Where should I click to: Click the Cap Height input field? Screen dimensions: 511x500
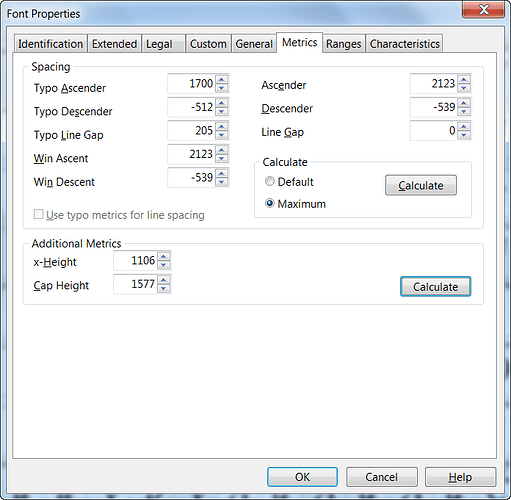click(136, 284)
